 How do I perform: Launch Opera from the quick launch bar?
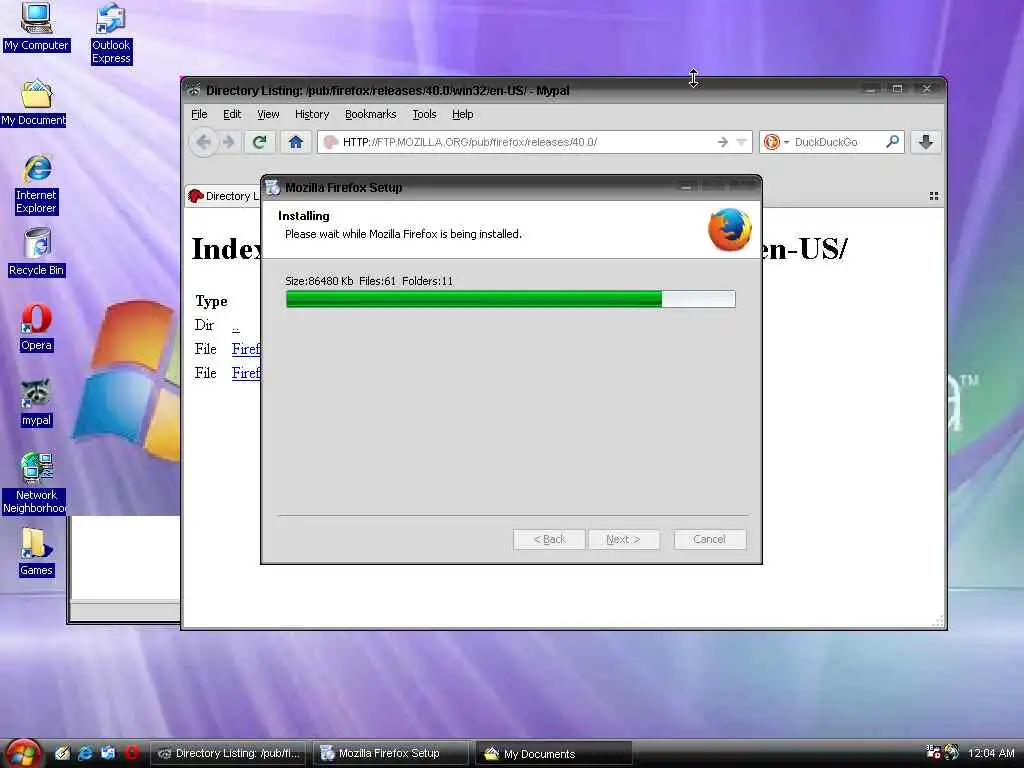132,753
